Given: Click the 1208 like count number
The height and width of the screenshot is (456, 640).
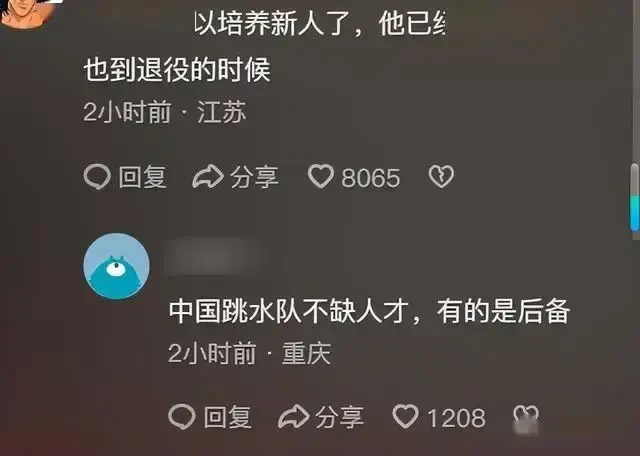Looking at the screenshot, I should (x=456, y=418).
